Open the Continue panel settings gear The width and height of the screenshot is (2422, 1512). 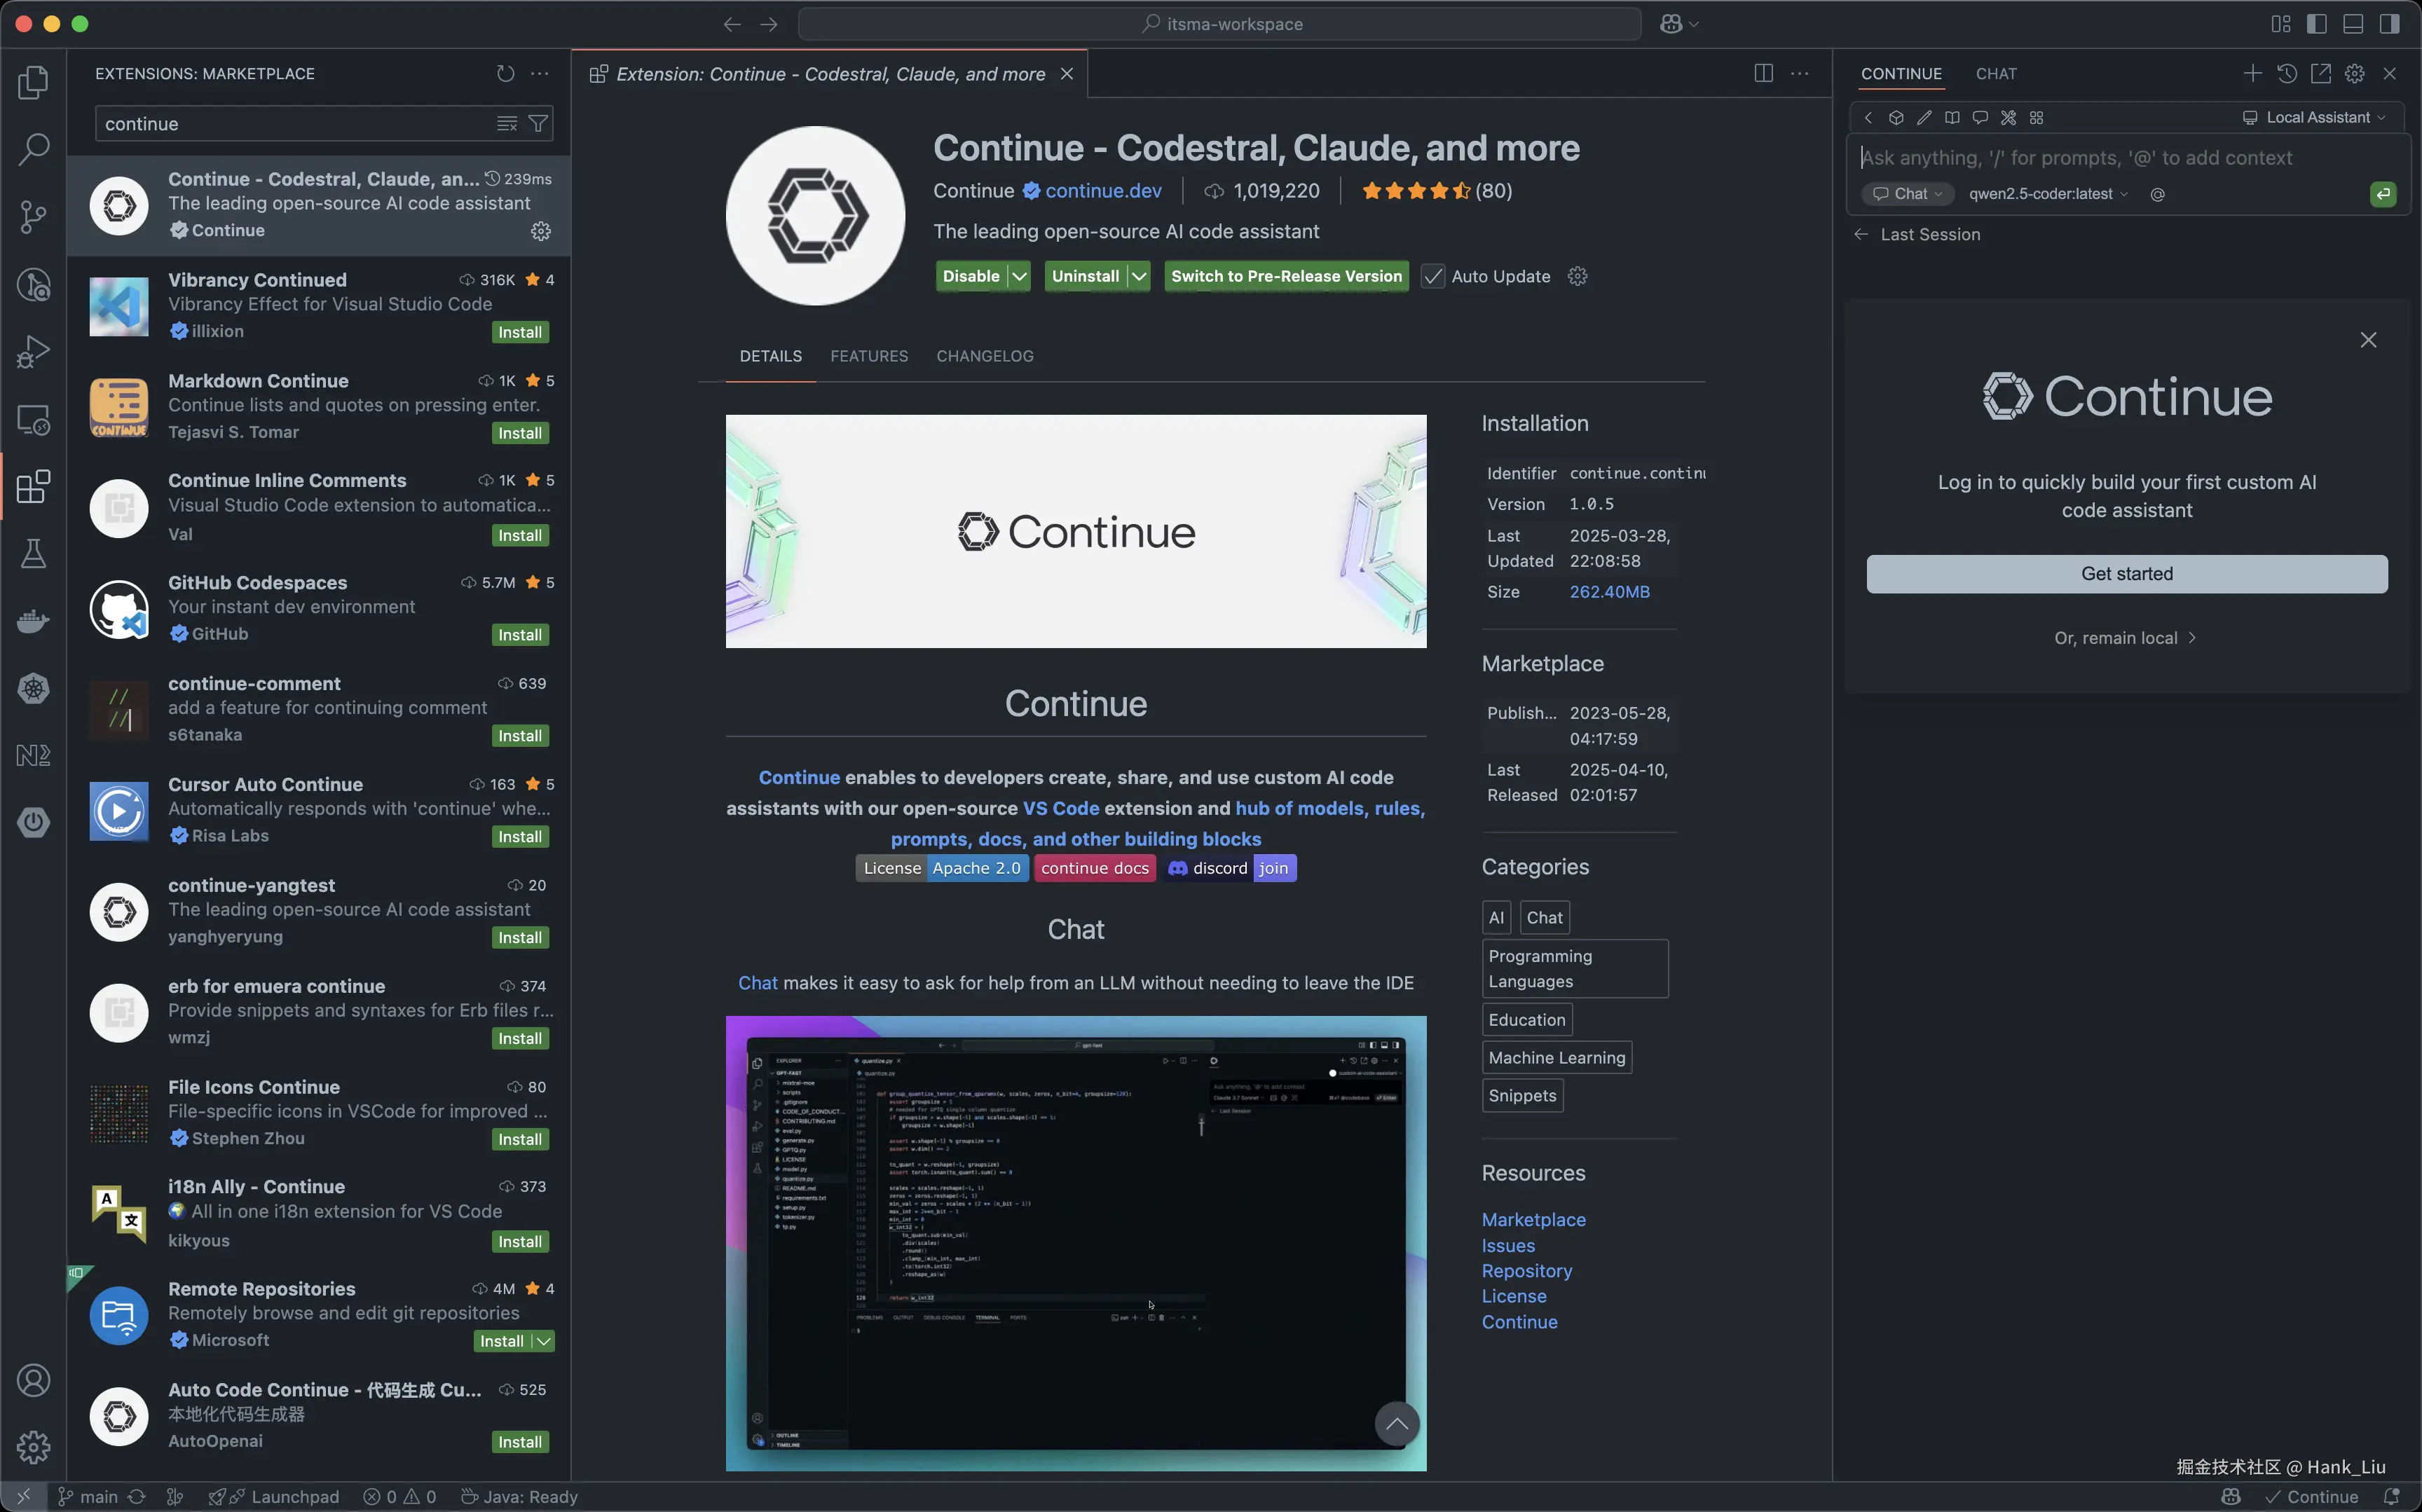[2354, 74]
